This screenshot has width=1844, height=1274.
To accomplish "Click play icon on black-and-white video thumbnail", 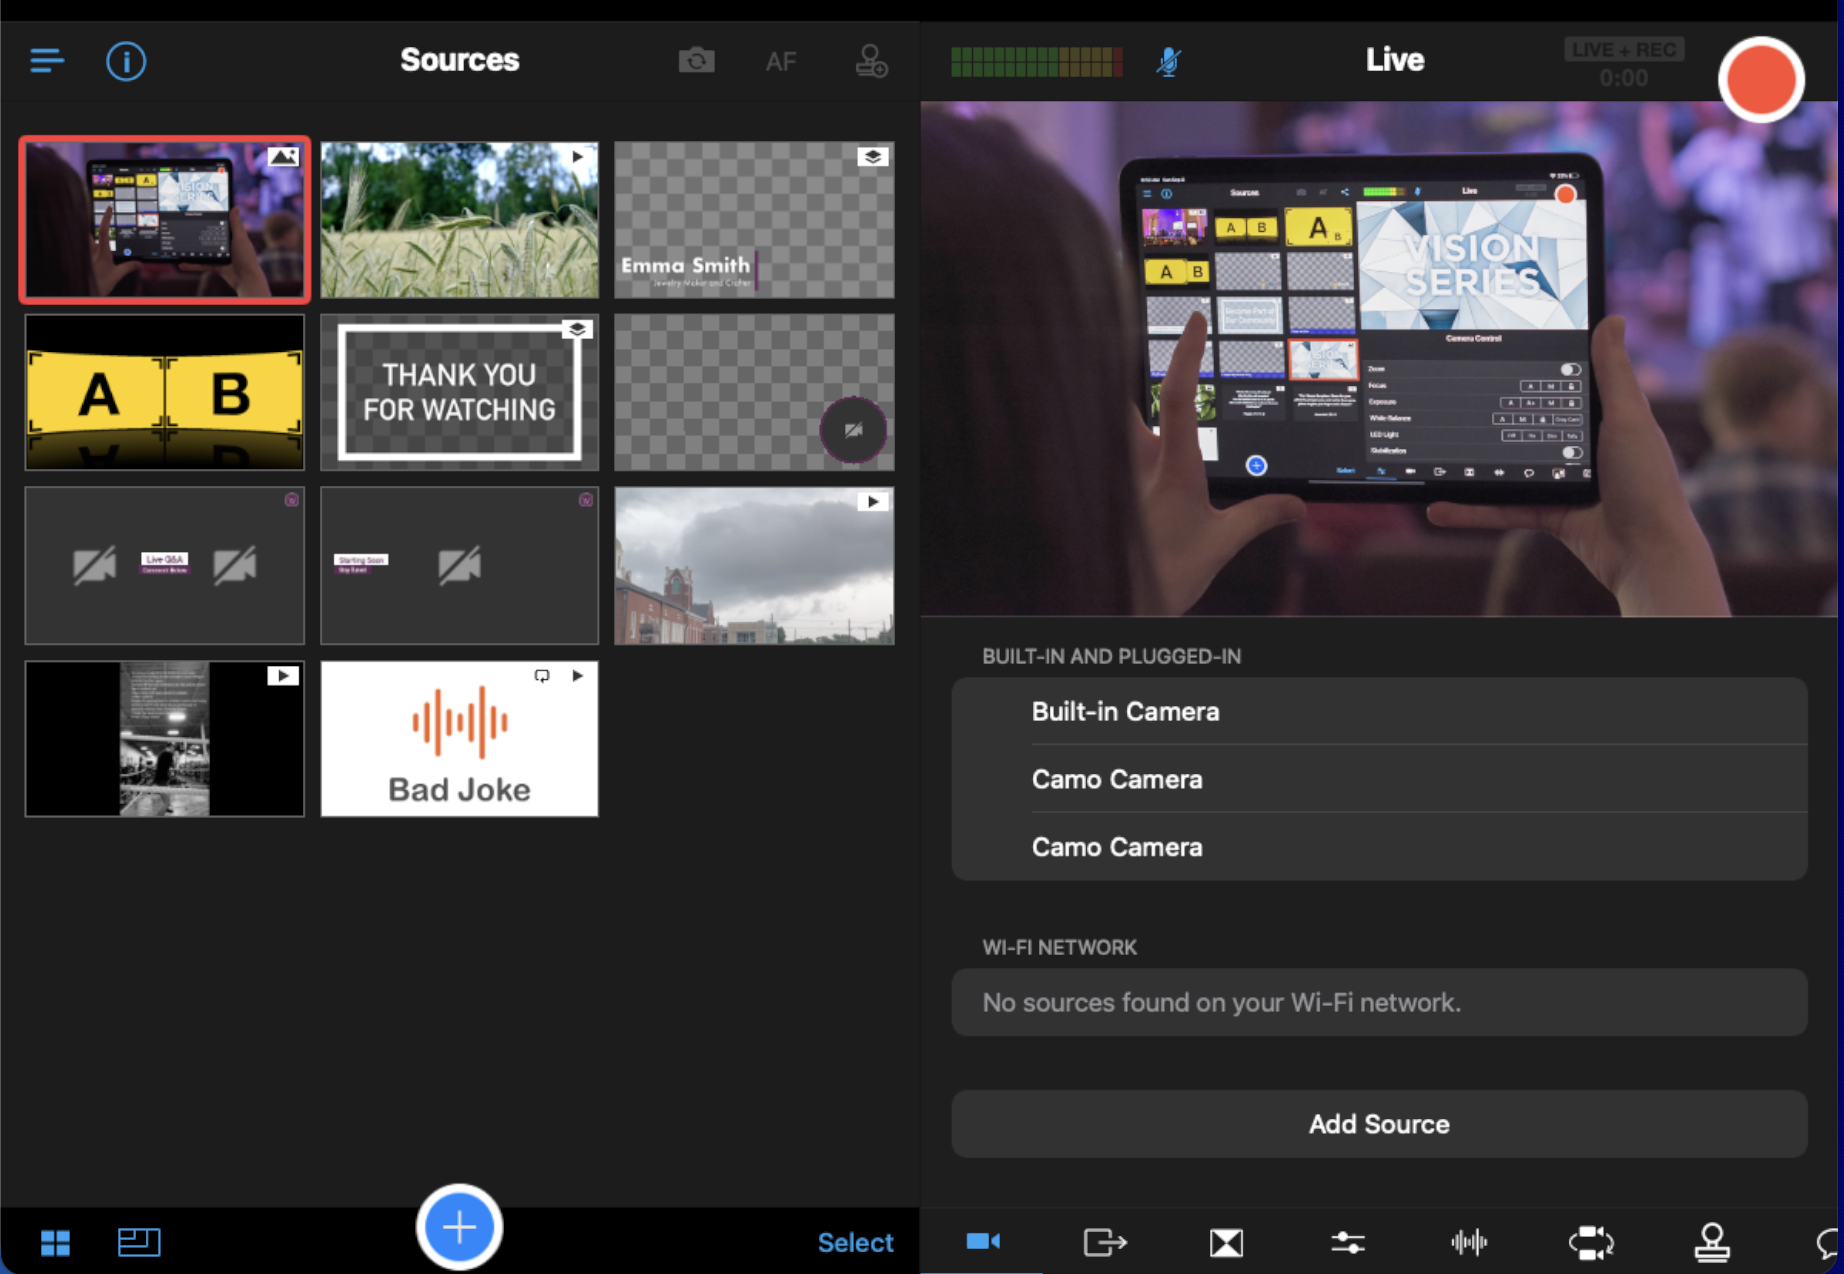I will tap(283, 676).
